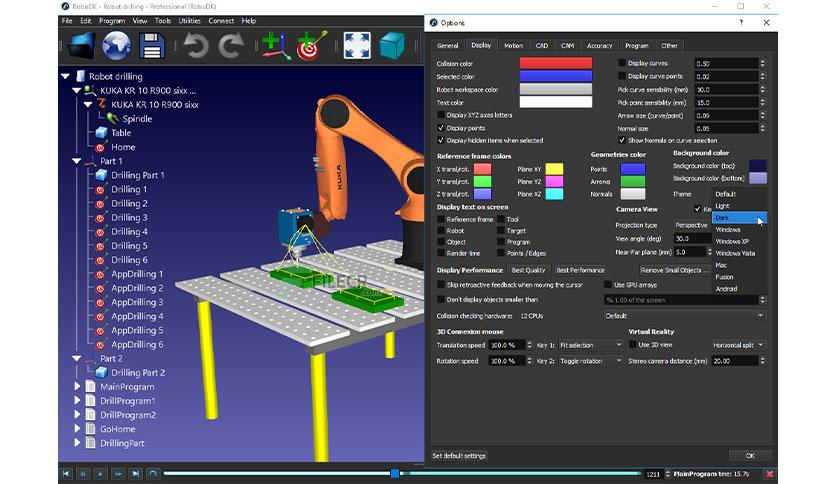Click the Best Performance button

580,270
